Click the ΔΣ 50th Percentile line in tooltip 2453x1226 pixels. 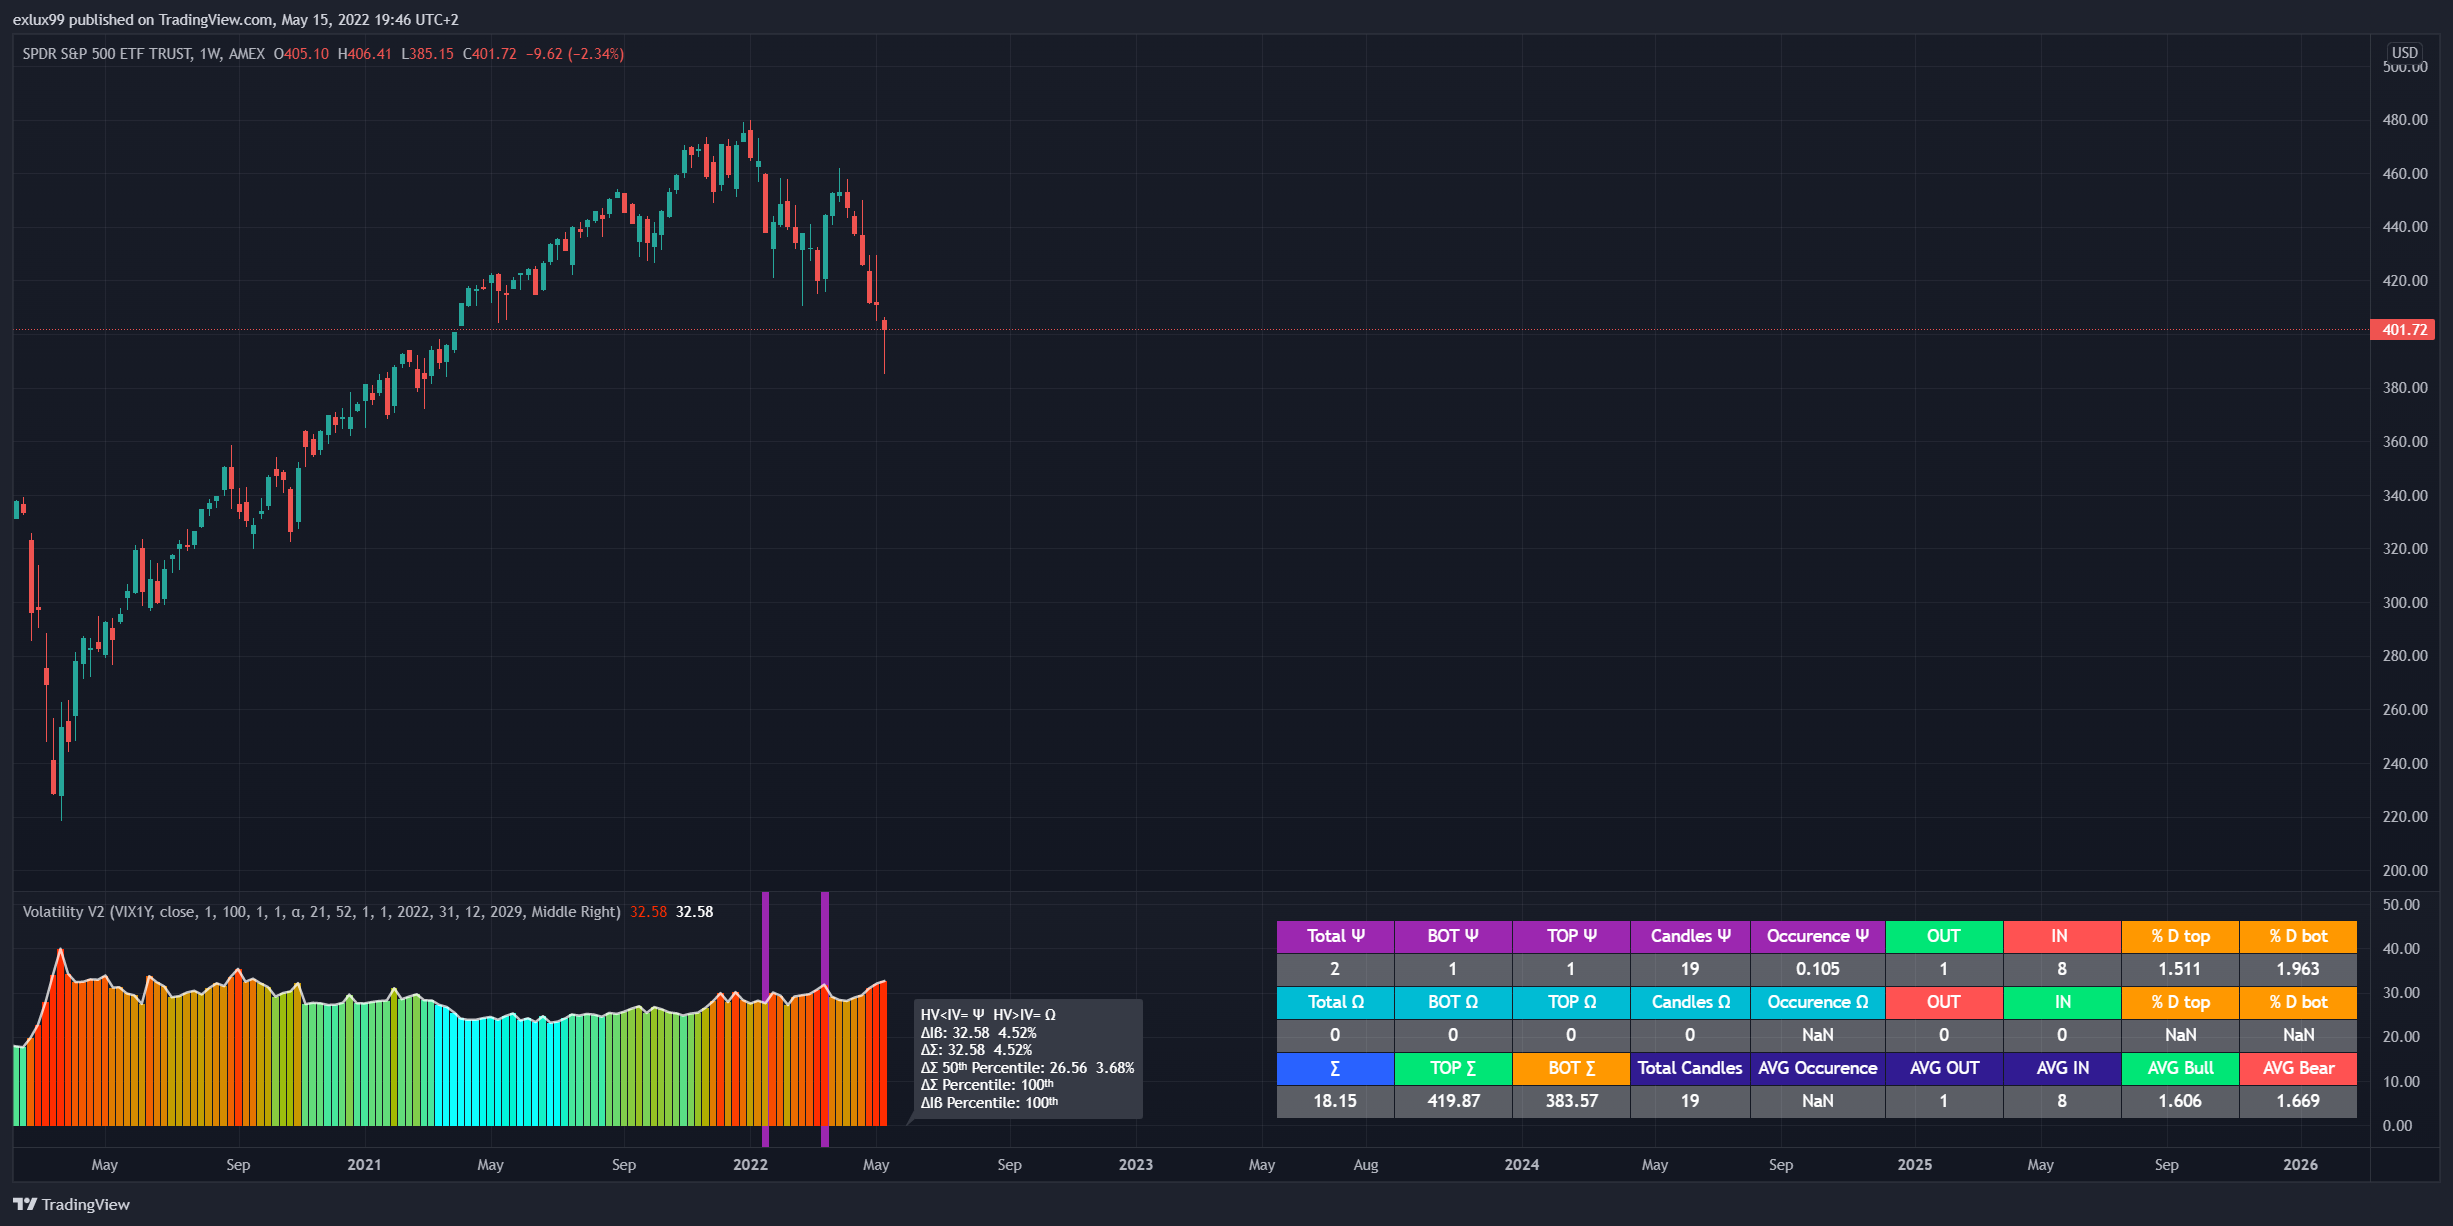point(1027,1068)
